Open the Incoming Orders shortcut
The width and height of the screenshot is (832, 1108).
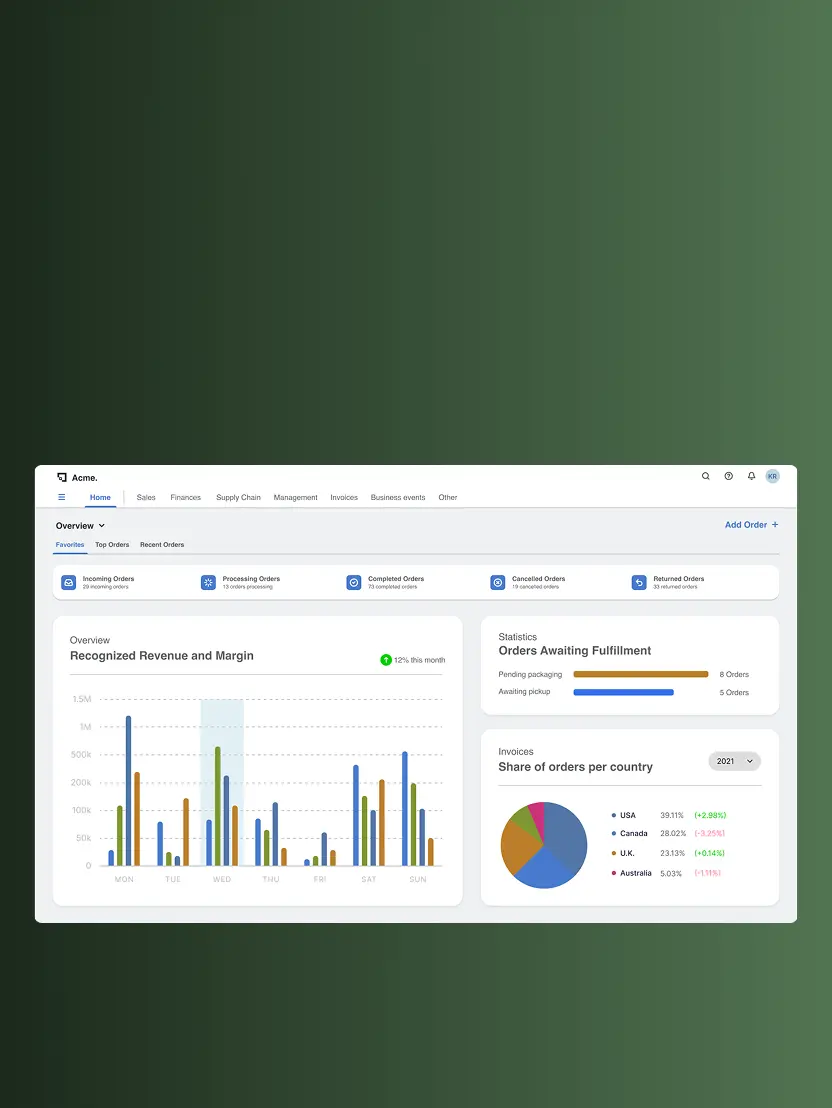pyautogui.click(x=98, y=582)
